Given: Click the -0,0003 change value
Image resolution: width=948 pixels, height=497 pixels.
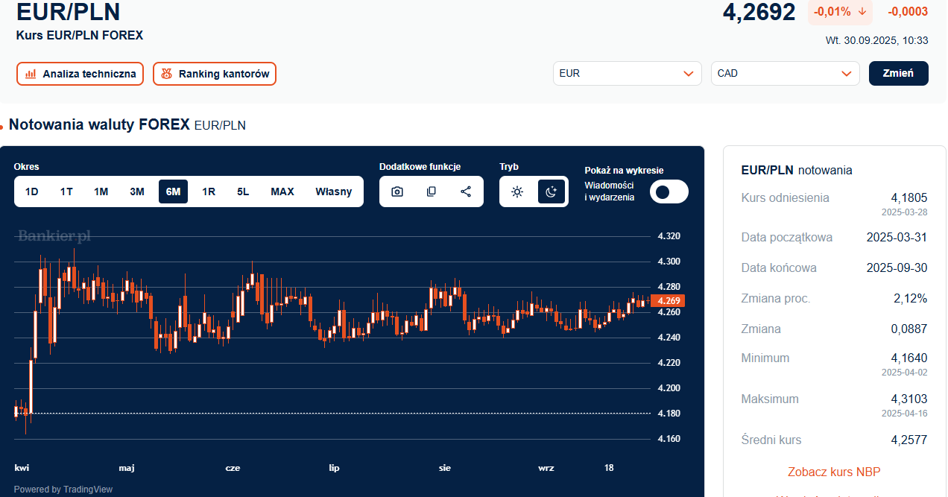Looking at the screenshot, I should (x=907, y=11).
